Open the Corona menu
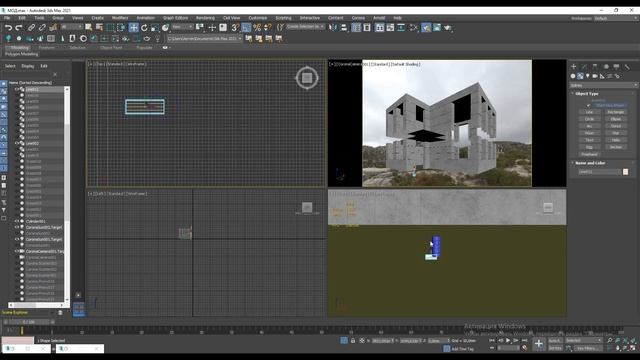This screenshot has width=640, height=360. [358, 18]
